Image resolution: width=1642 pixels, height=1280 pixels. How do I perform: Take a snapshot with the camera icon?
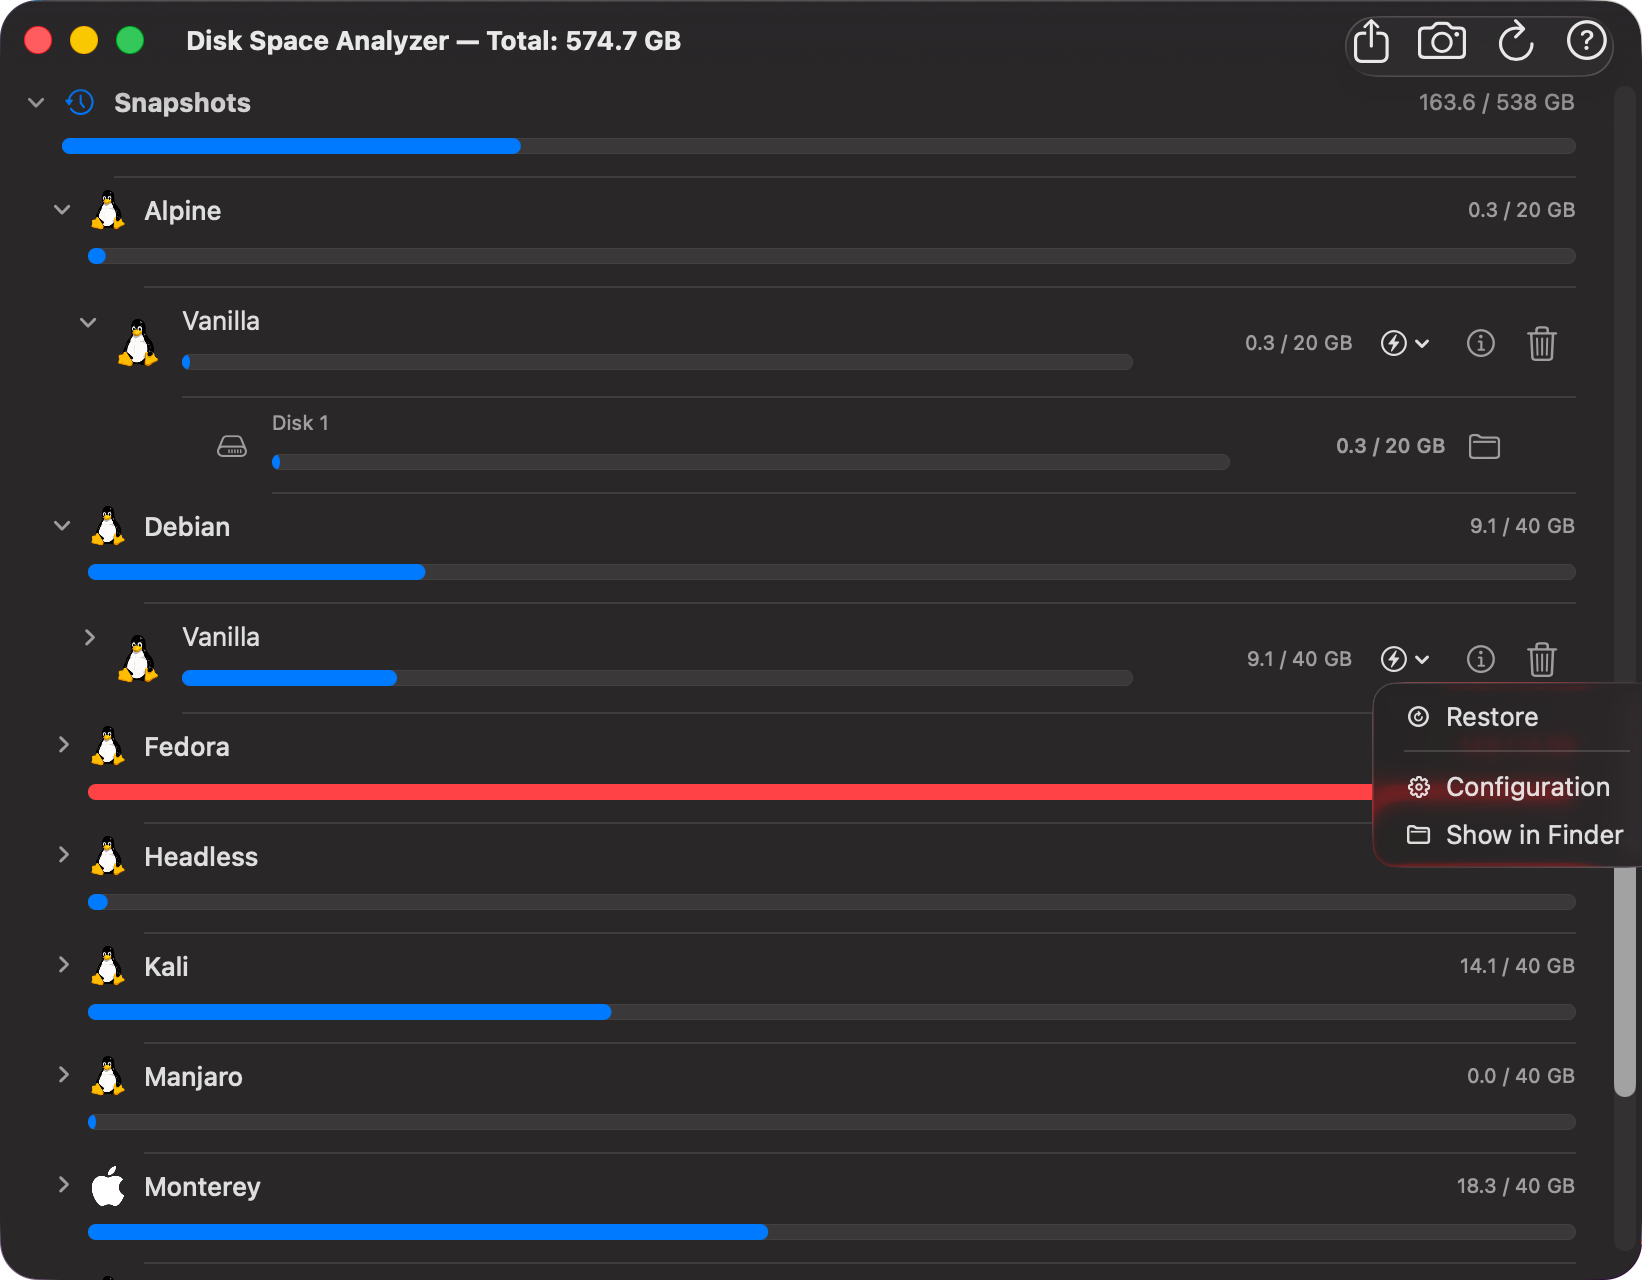(1442, 42)
